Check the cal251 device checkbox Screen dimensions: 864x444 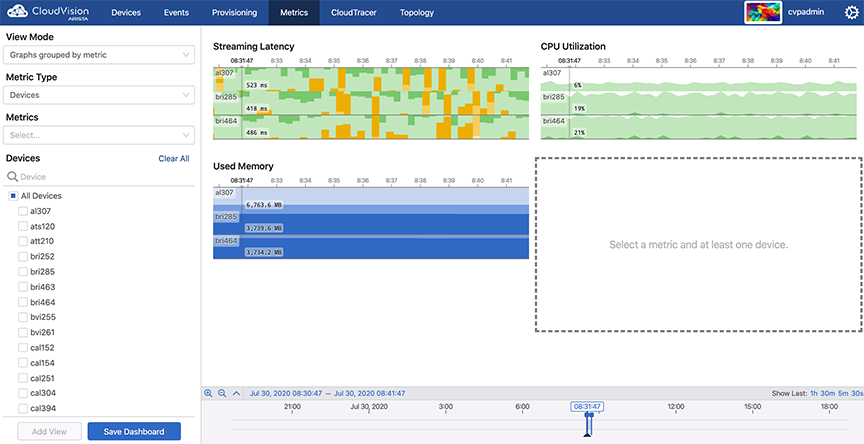point(23,378)
